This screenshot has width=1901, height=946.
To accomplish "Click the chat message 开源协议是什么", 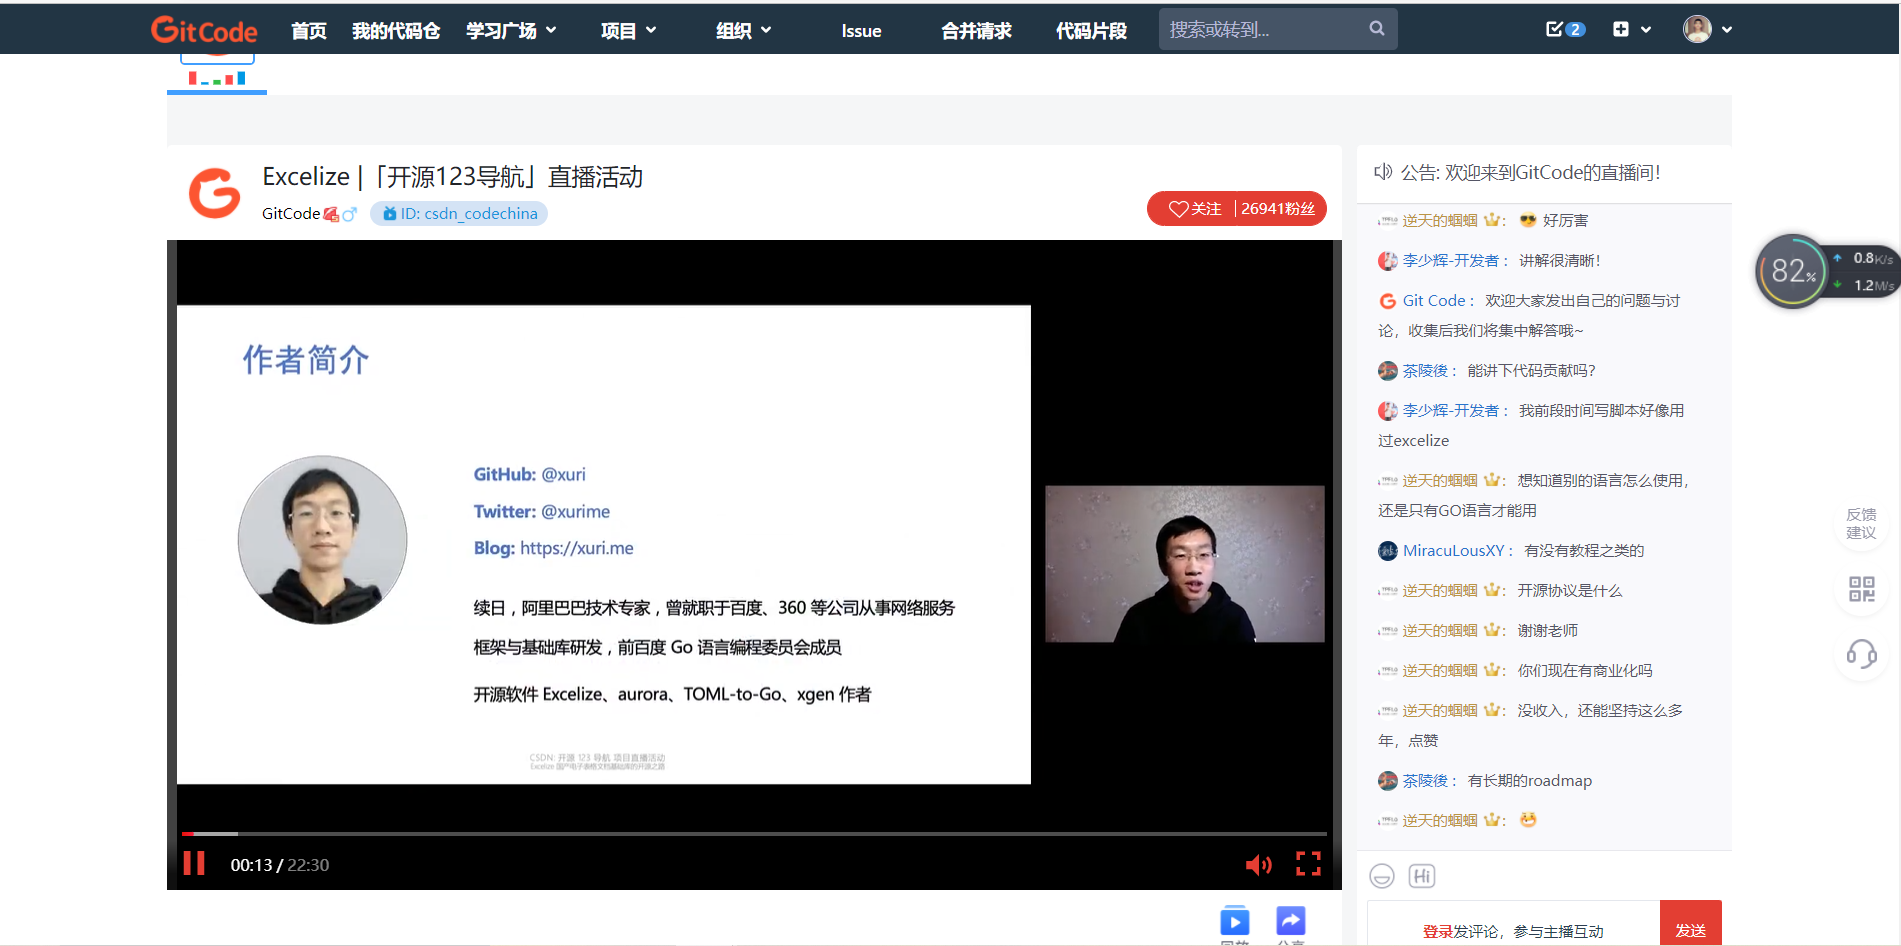I will click(1570, 591).
